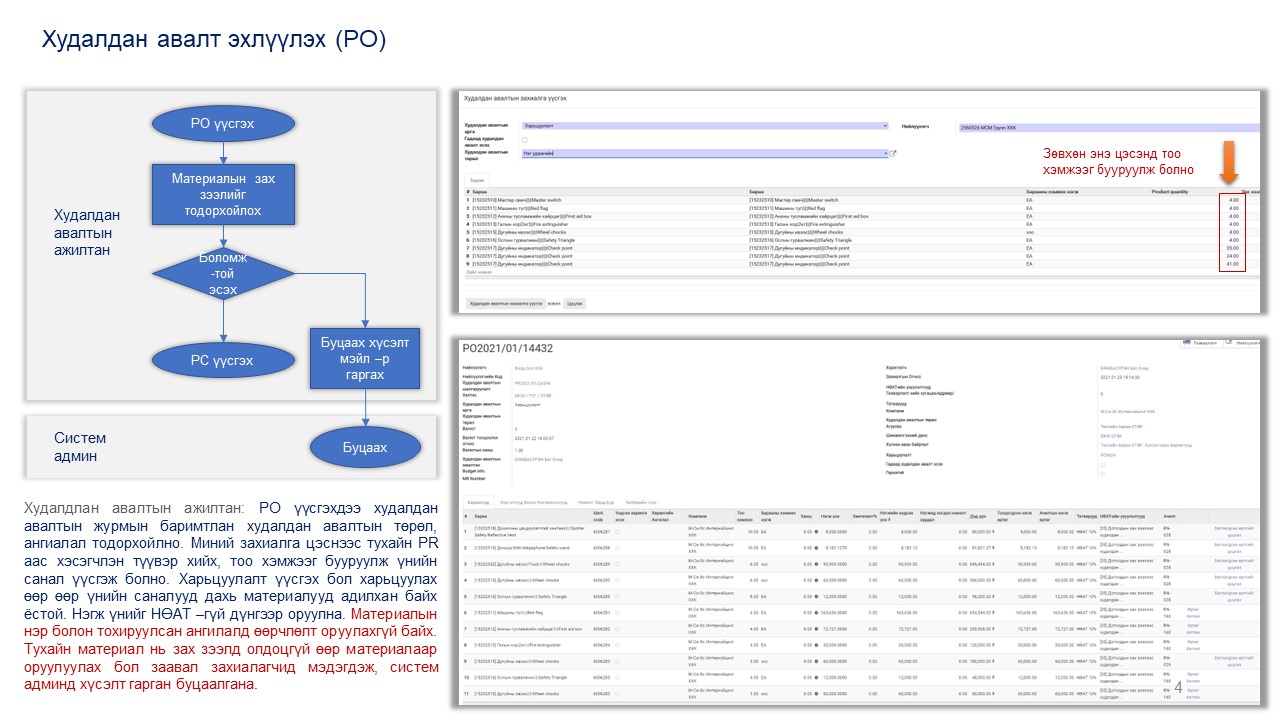Toggle the checkbox in PO line 1 'Reflective Vest'

point(617,530)
